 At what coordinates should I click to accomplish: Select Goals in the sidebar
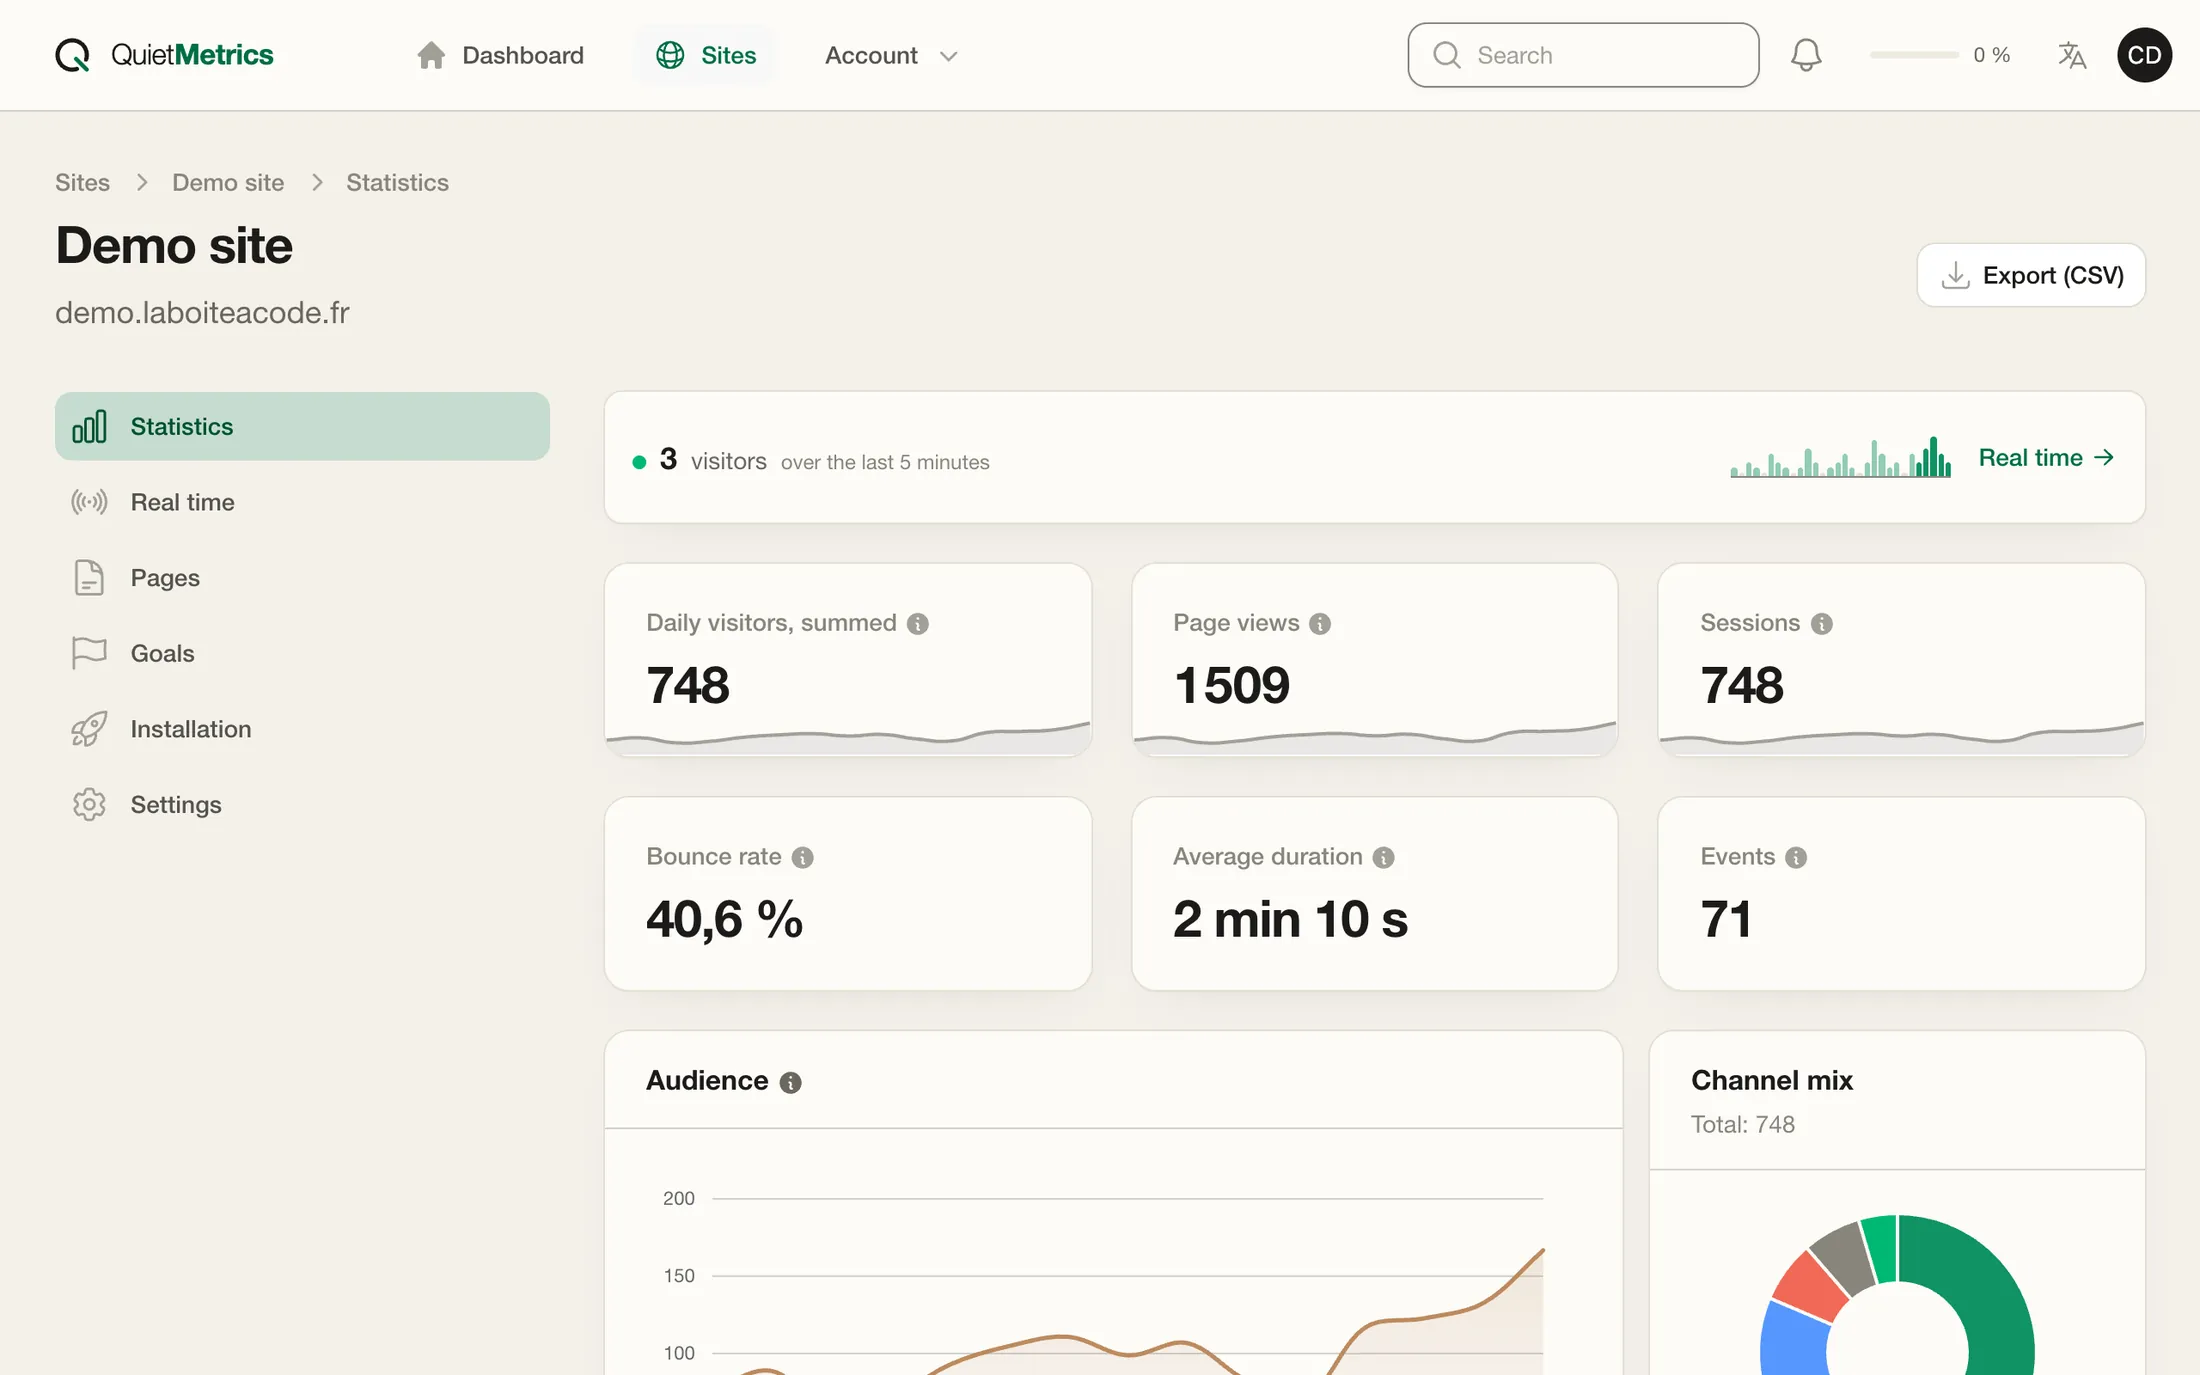(x=302, y=653)
